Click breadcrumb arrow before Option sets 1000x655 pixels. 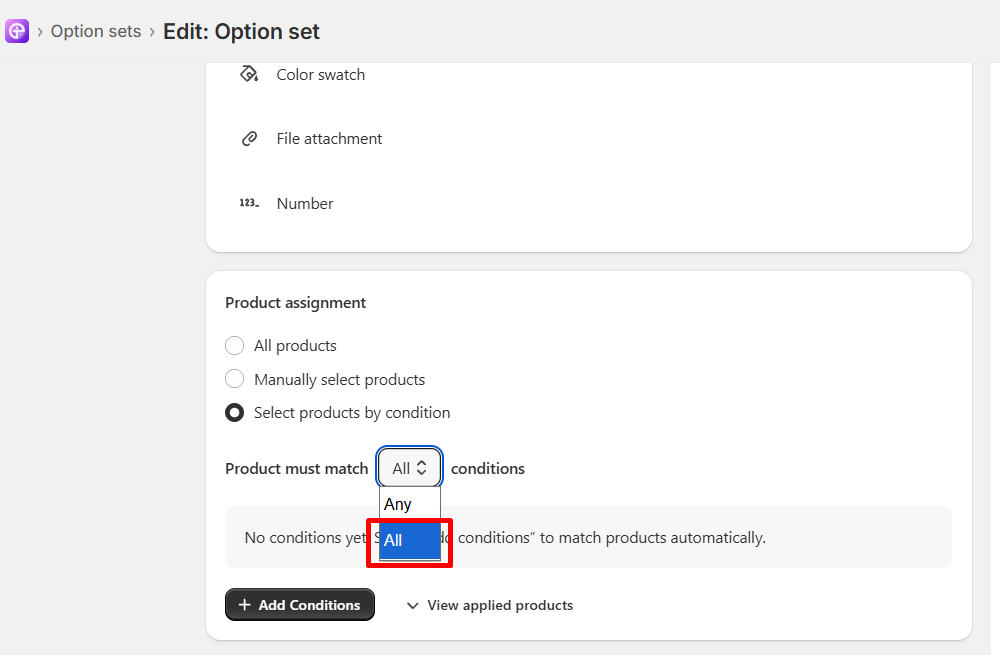tap(40, 32)
